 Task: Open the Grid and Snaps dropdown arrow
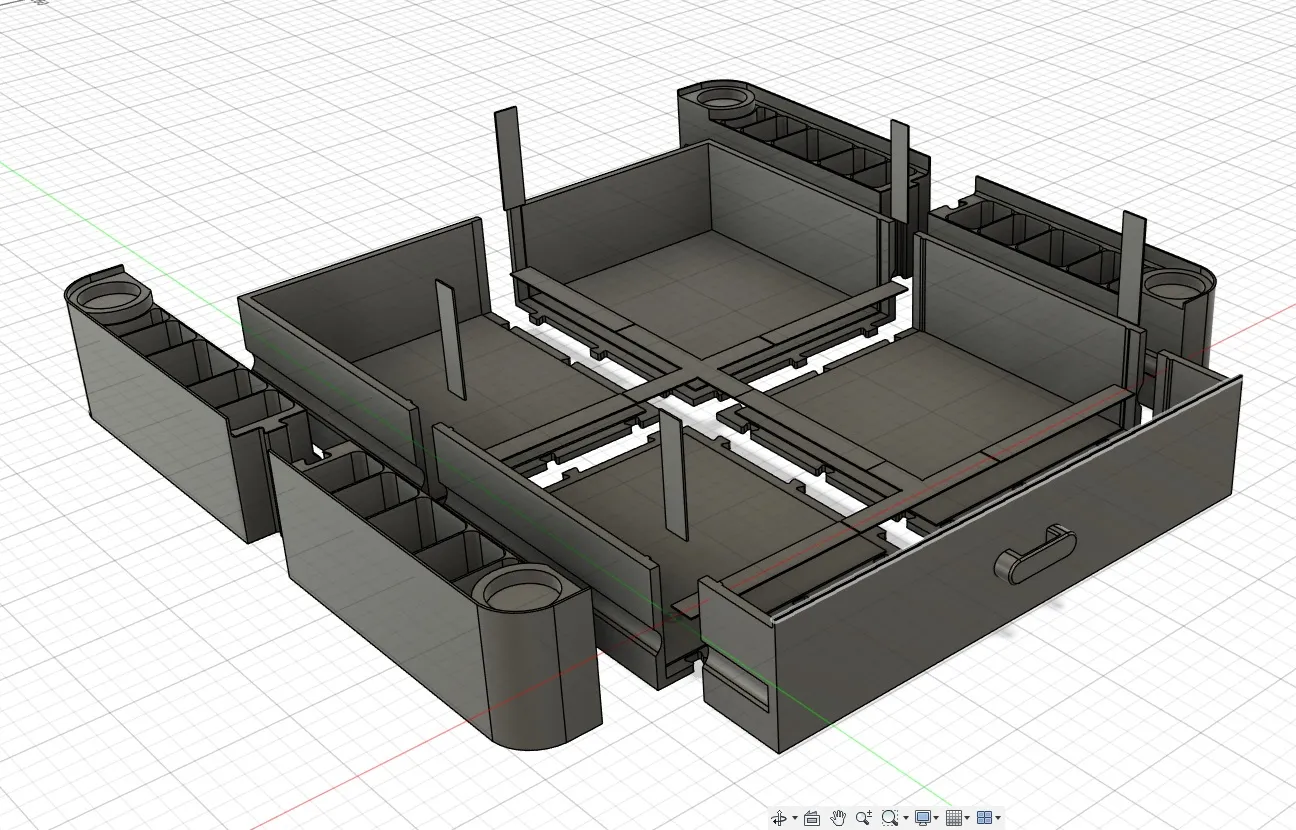(x=967, y=817)
